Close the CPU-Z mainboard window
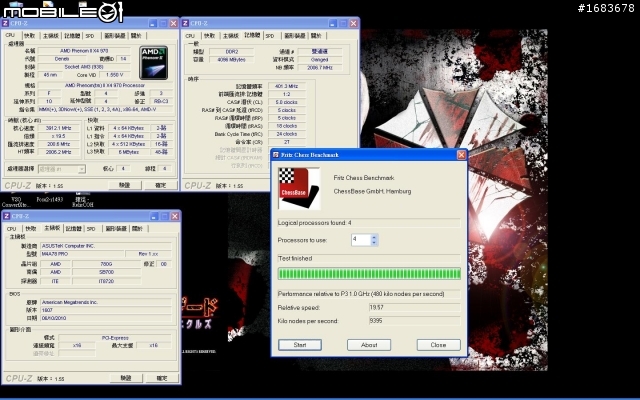 175,216
